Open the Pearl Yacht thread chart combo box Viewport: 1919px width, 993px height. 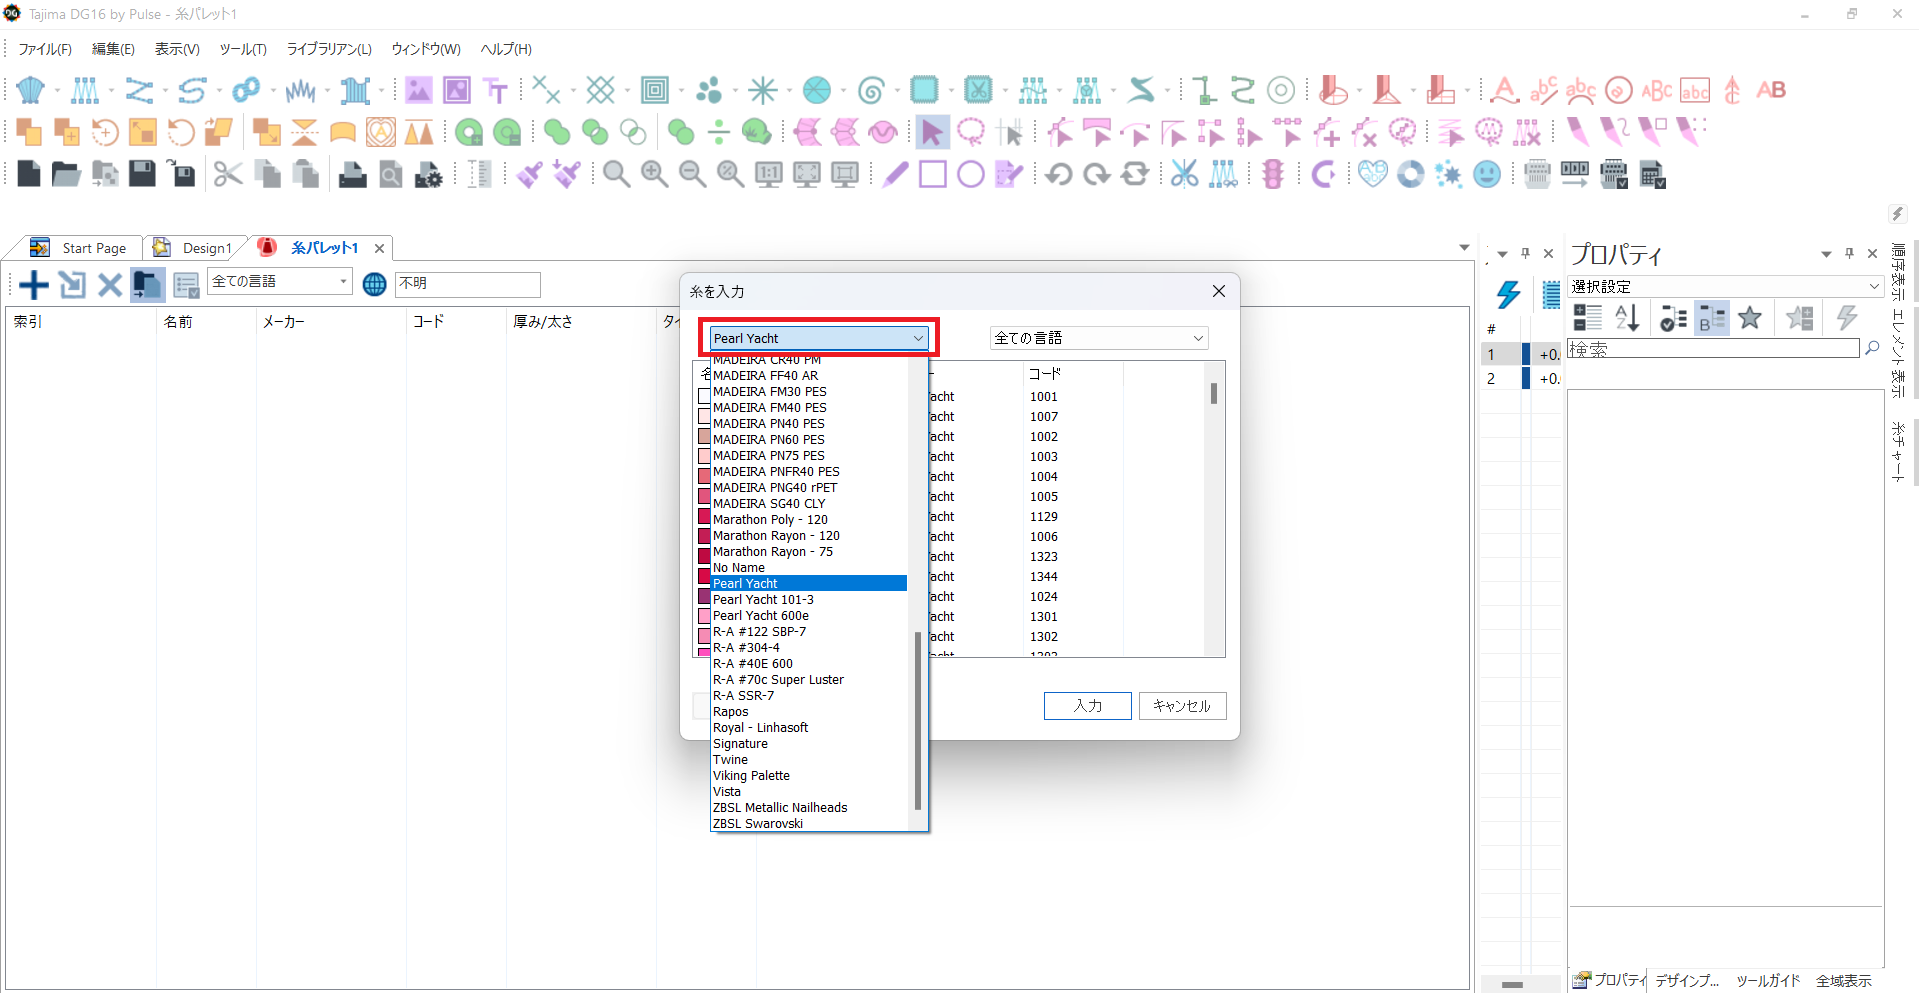[x=819, y=338]
